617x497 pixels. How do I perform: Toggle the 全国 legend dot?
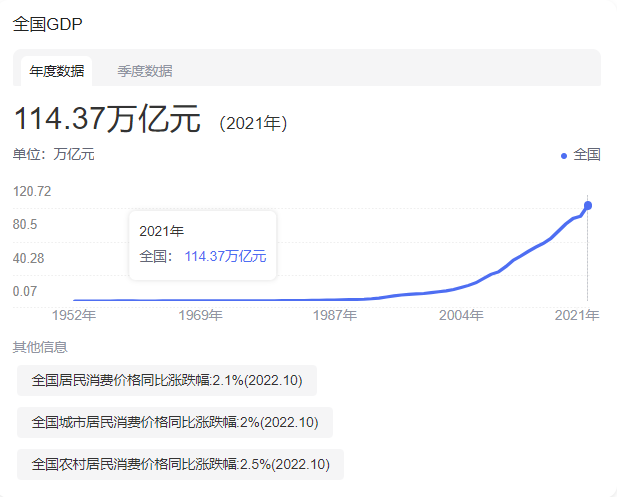coord(563,156)
